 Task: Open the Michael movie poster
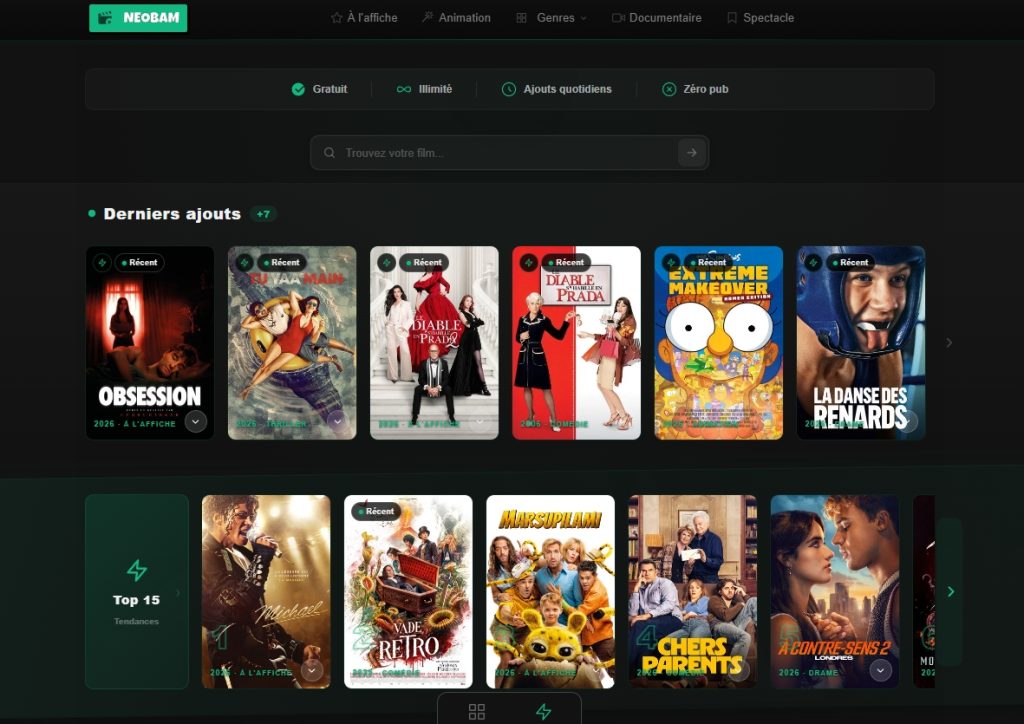click(x=266, y=591)
